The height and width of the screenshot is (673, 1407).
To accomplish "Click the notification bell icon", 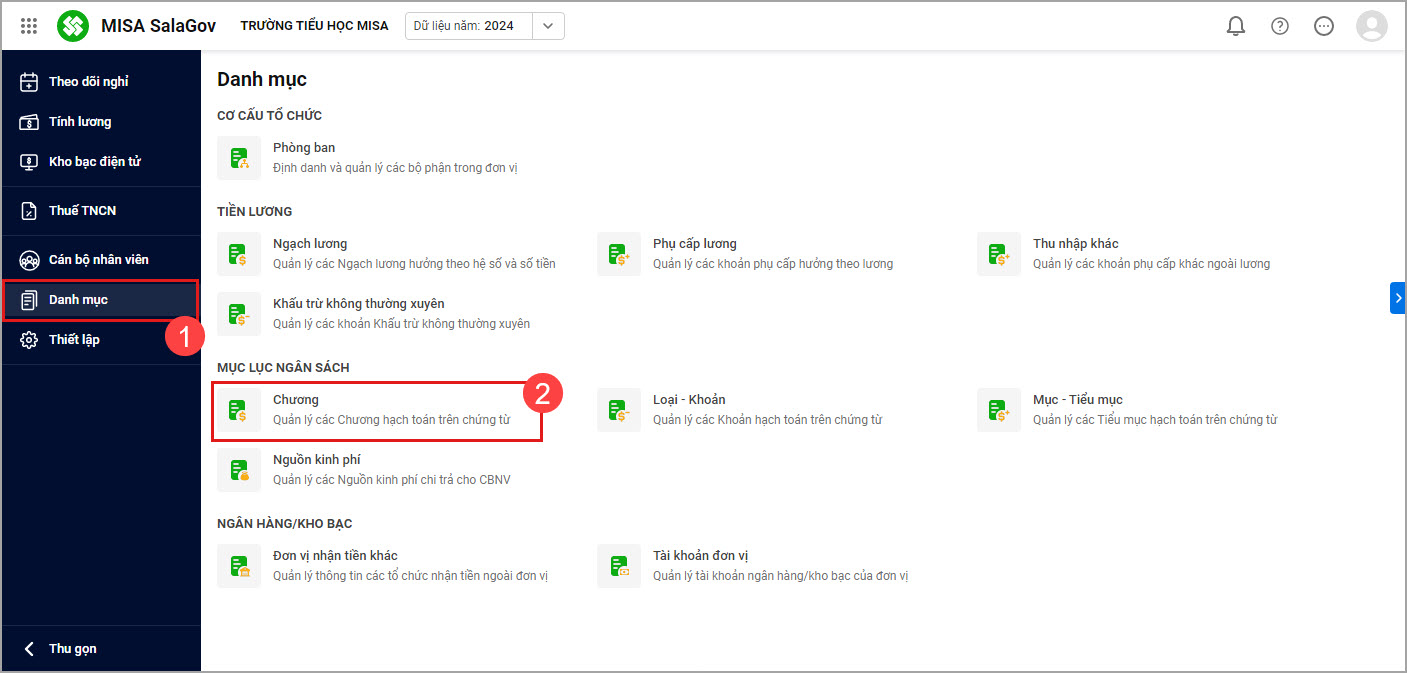I will [1236, 26].
